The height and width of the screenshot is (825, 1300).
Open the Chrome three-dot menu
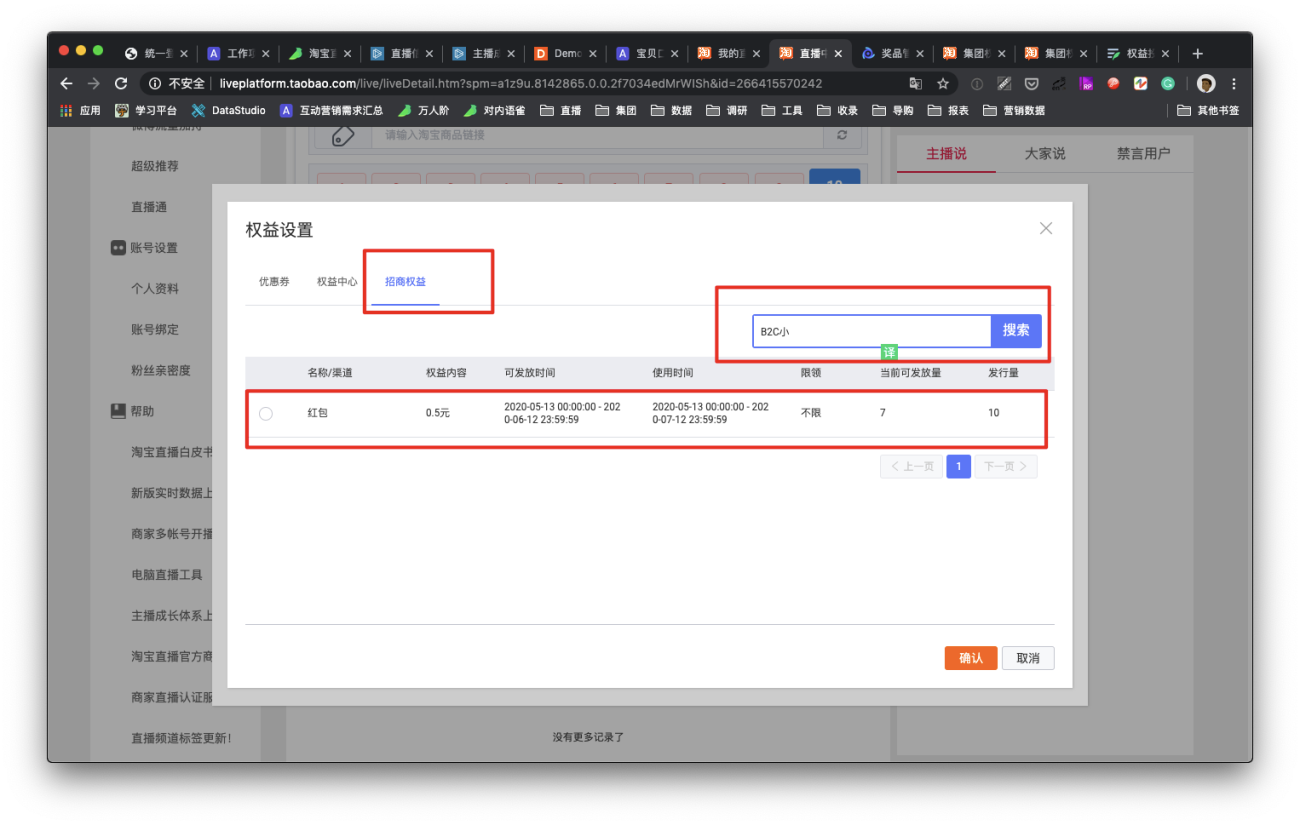1233,84
